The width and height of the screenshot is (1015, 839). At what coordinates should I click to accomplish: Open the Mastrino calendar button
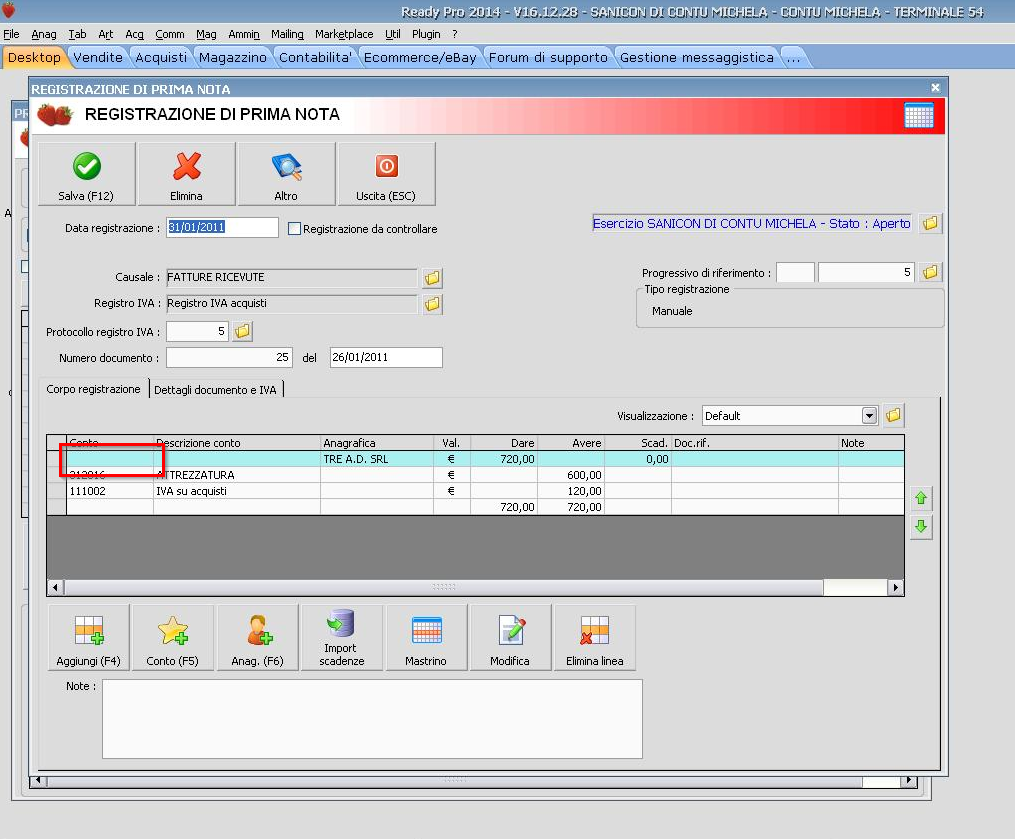[x=426, y=638]
